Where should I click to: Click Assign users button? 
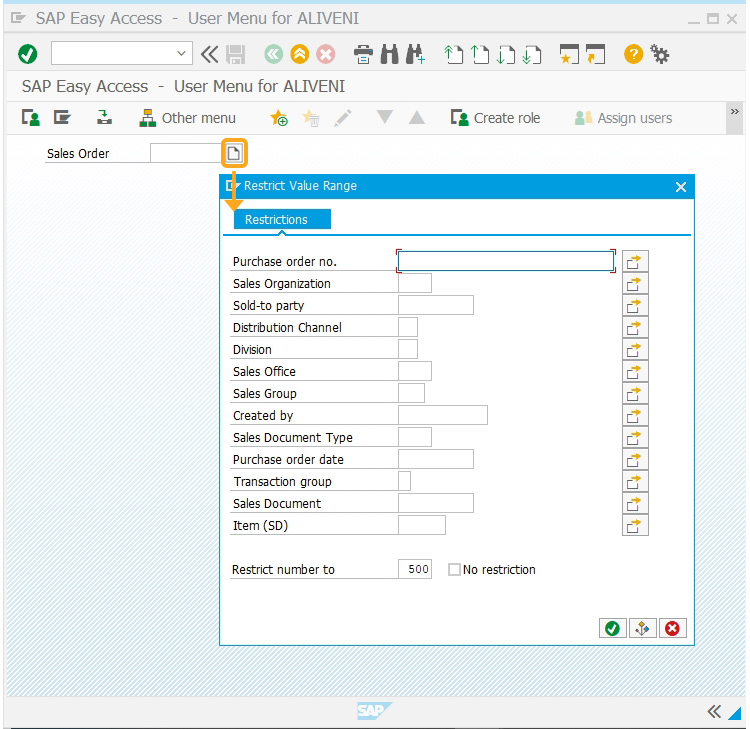coord(623,118)
